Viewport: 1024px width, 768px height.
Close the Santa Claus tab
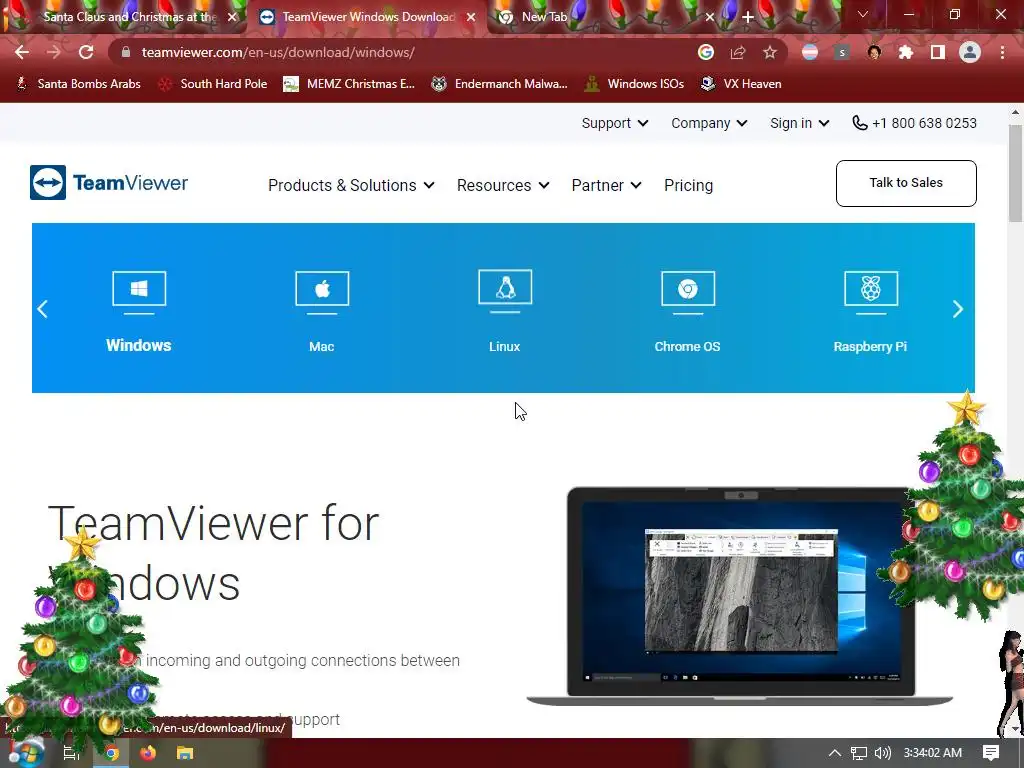(x=232, y=17)
